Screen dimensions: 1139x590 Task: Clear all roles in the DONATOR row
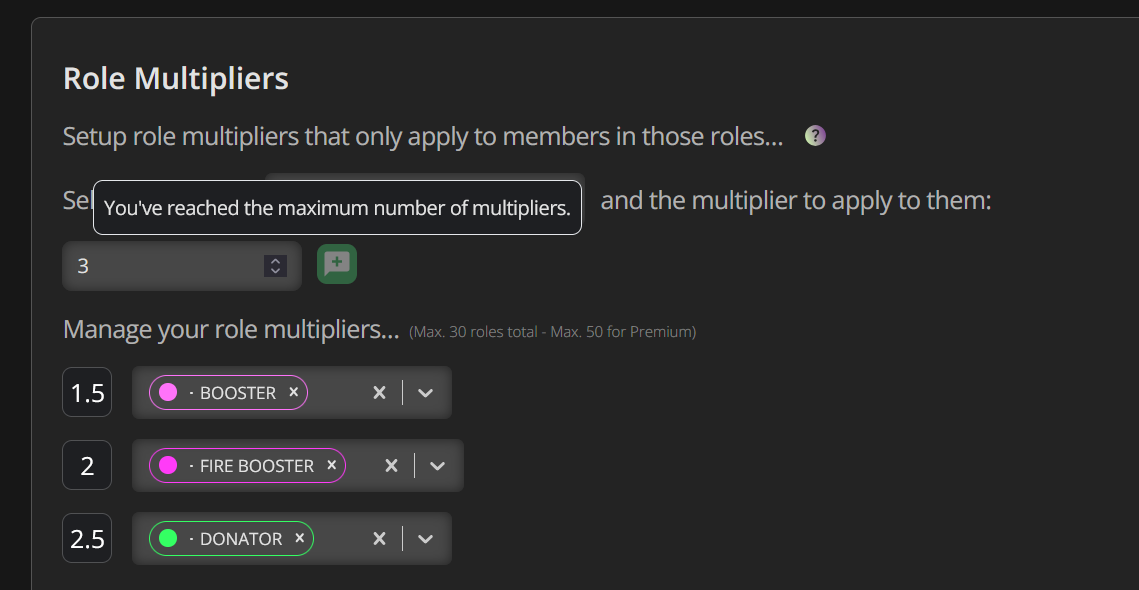379,539
